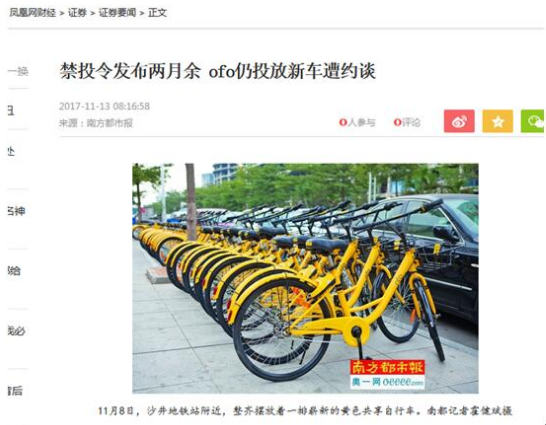Click the 正文 breadcrumb item

tap(157, 13)
